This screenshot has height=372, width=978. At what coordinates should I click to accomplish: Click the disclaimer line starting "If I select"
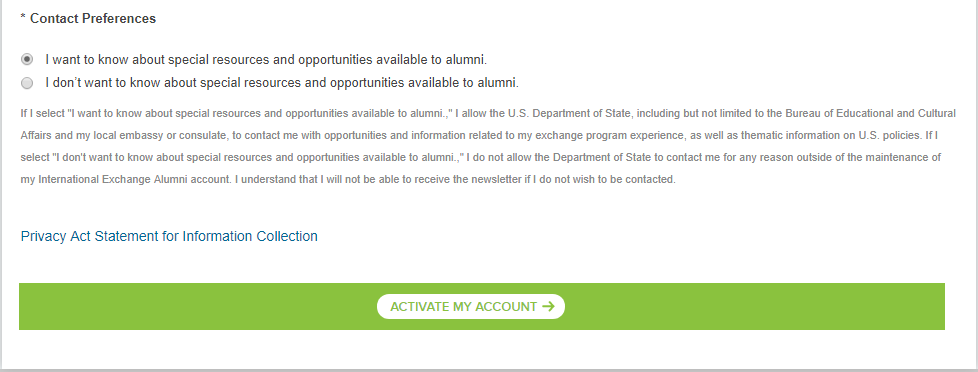coord(488,113)
